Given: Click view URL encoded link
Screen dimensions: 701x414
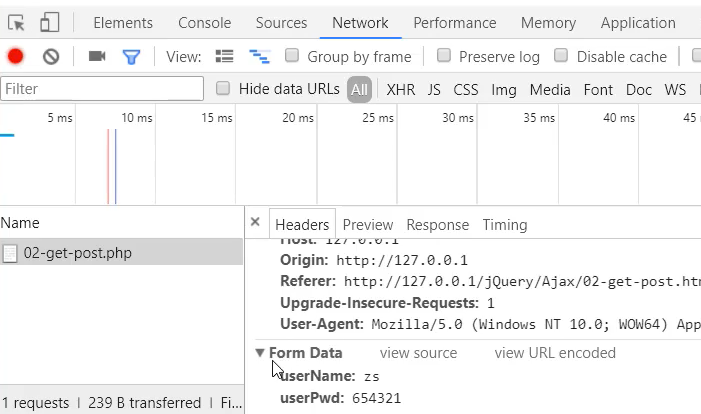Looking at the screenshot, I should (x=555, y=353).
